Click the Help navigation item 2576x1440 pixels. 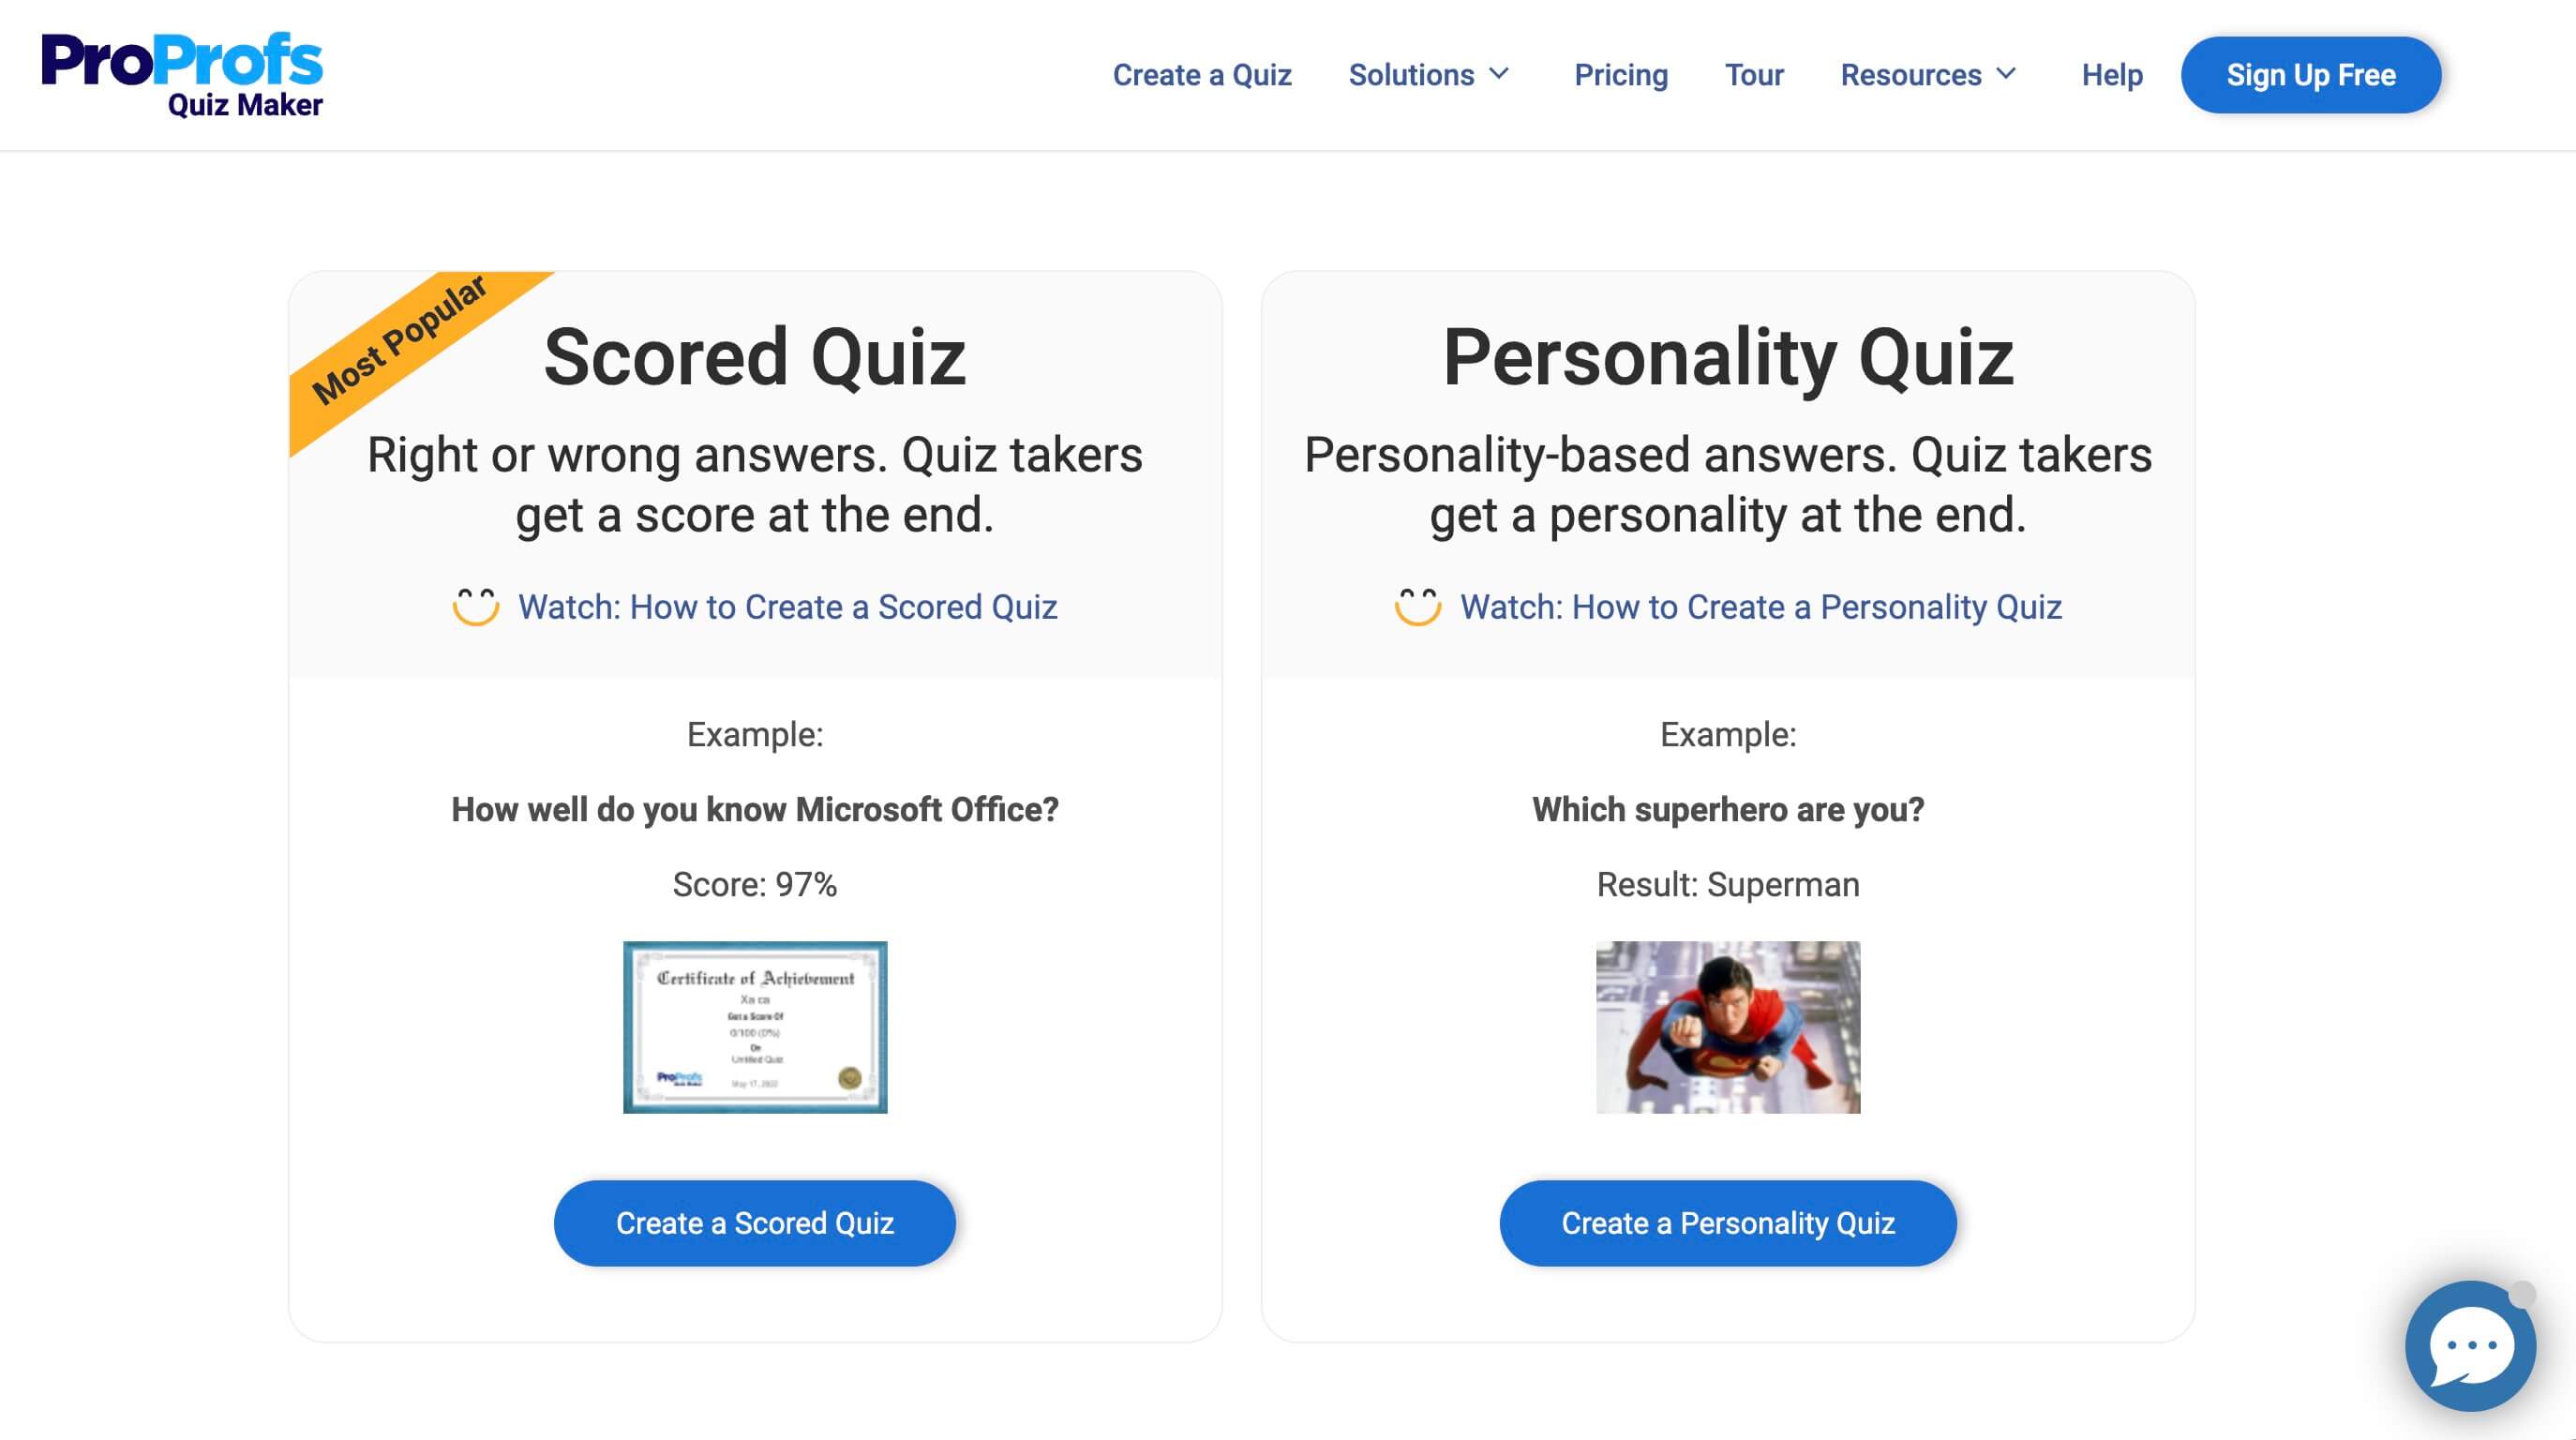(2111, 74)
